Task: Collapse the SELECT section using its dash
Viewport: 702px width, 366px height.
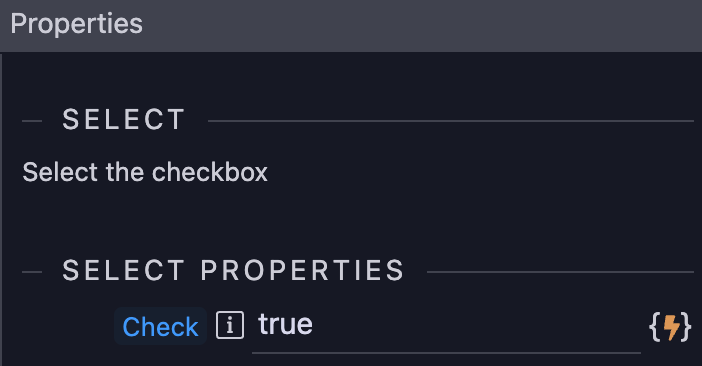Action: coord(32,121)
